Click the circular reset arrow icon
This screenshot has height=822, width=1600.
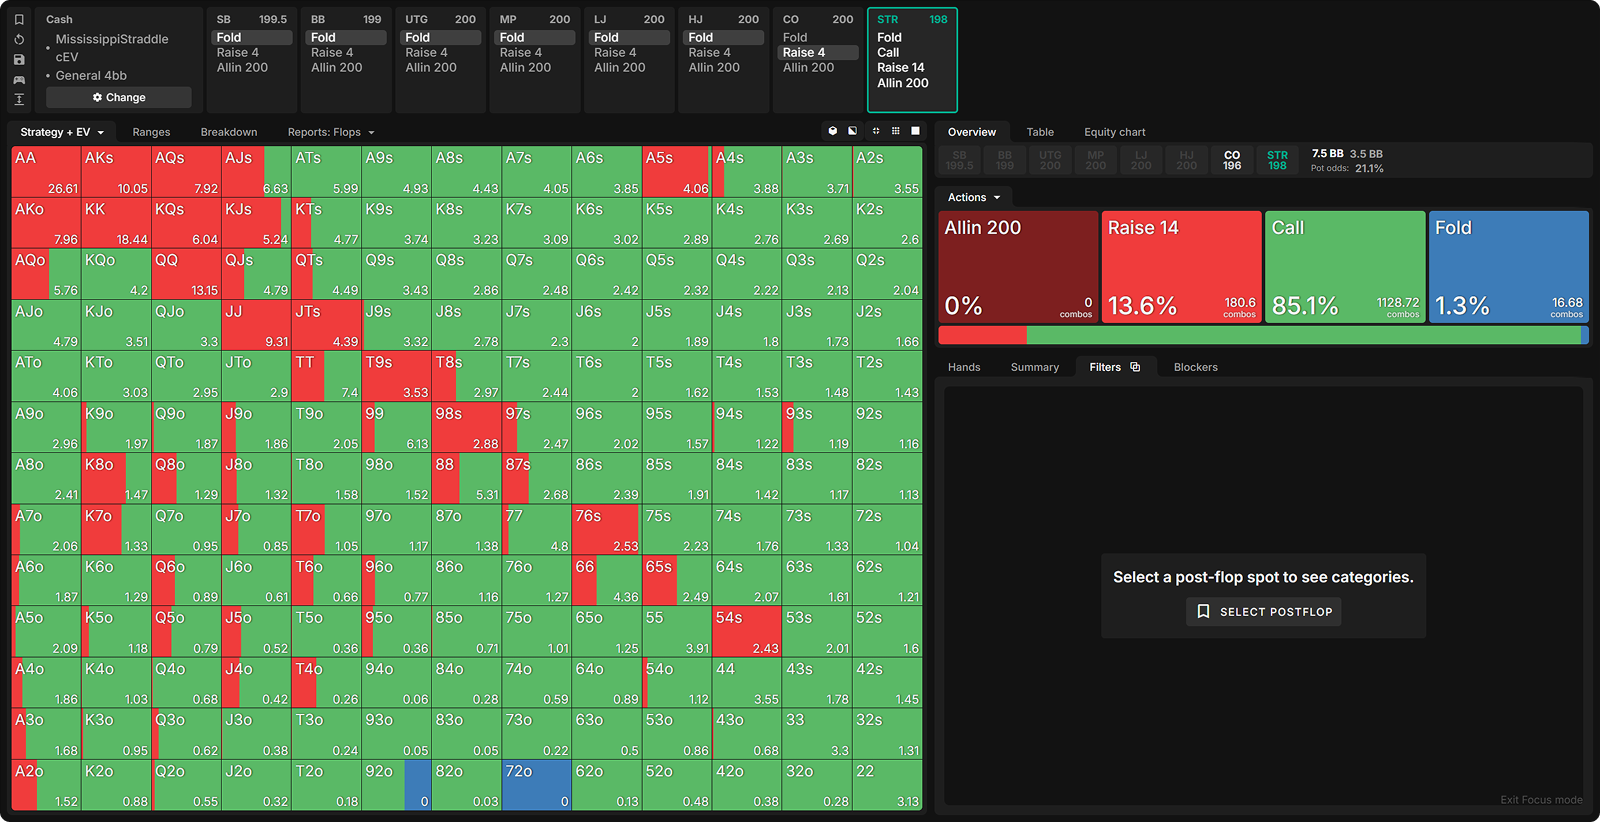(19, 40)
